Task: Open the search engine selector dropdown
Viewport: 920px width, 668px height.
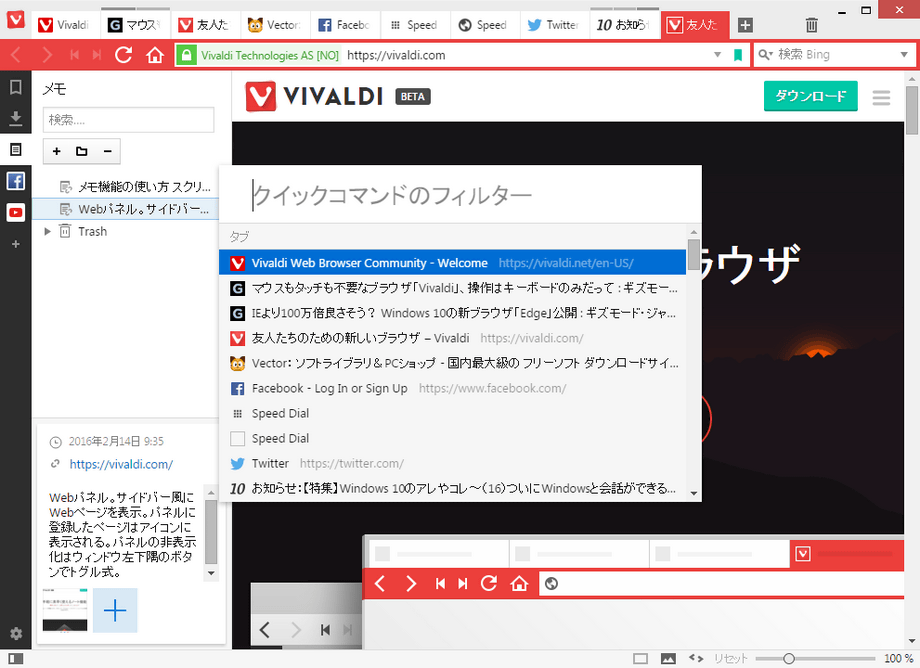Action: (x=765, y=55)
